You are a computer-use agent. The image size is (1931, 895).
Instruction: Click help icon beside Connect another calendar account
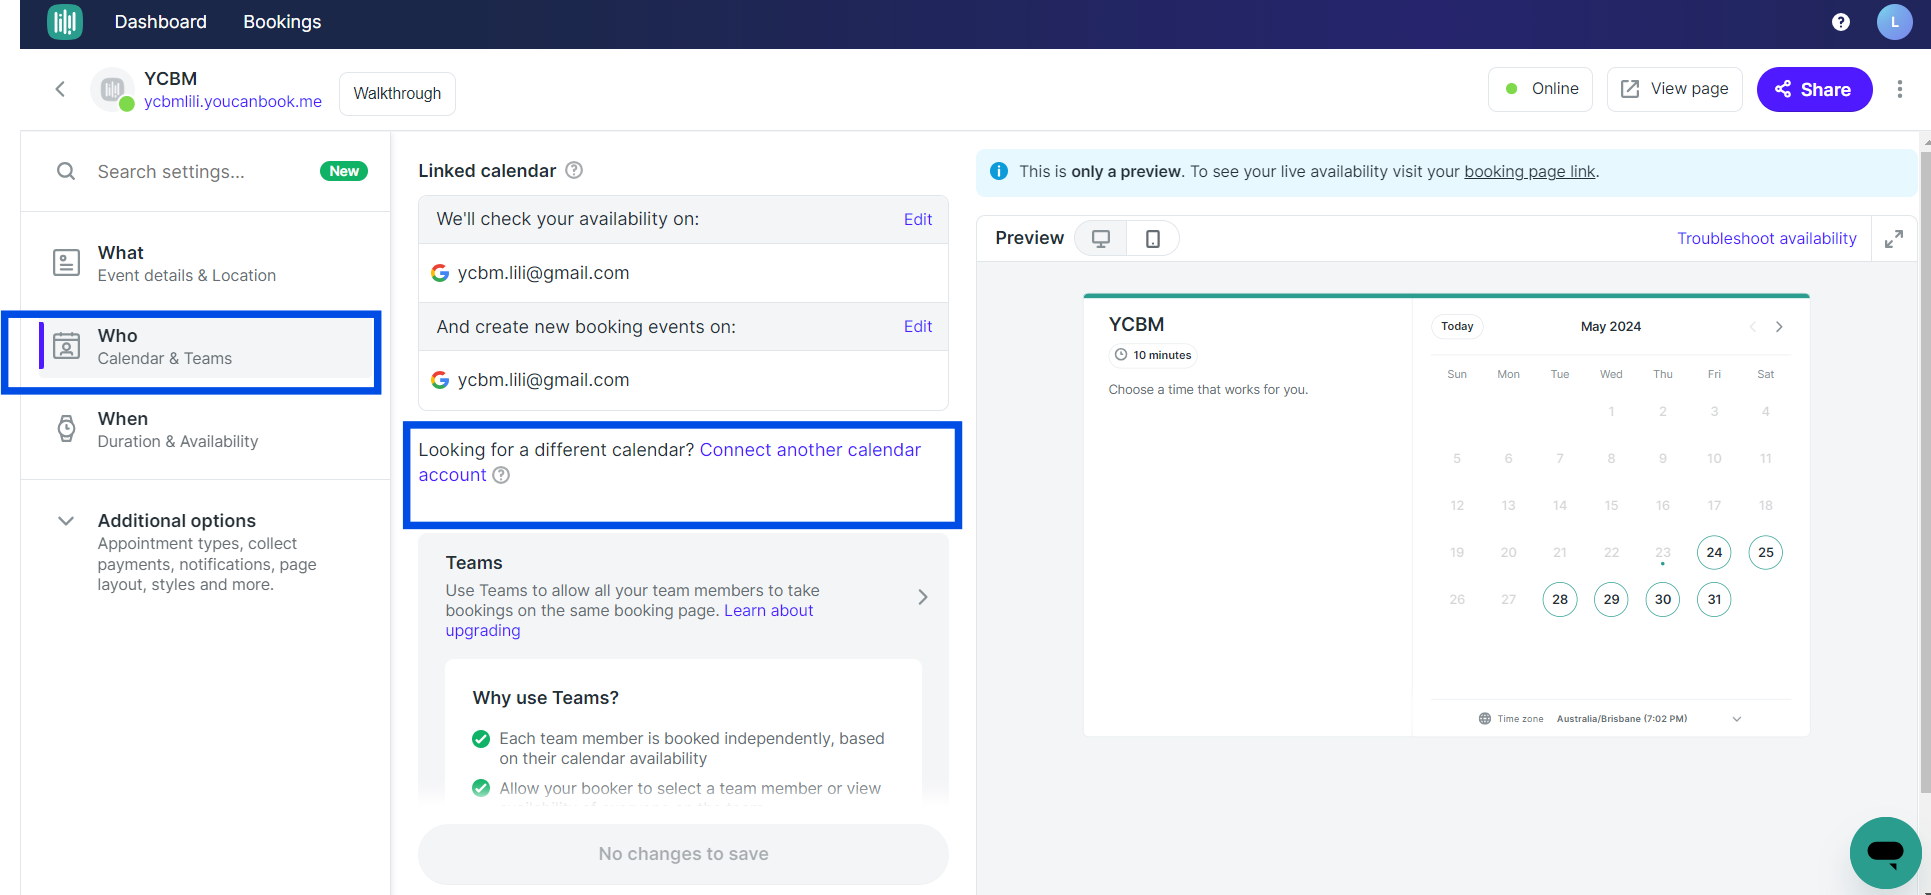pos(501,475)
